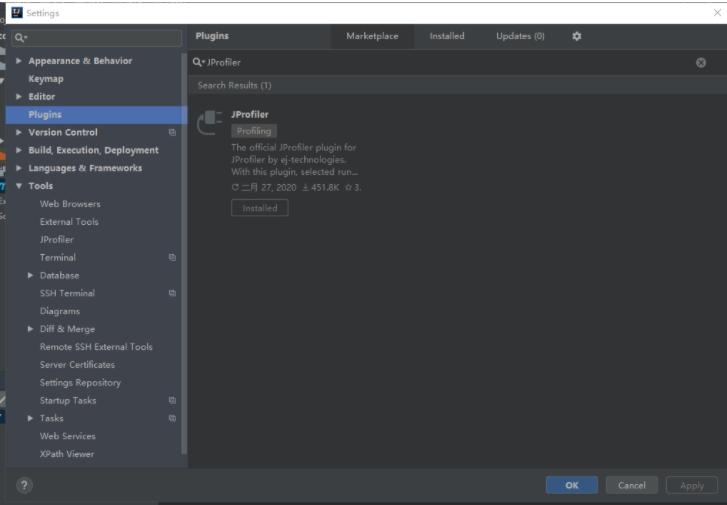Open Startup Tasks settings
The height and width of the screenshot is (505, 727).
68,400
